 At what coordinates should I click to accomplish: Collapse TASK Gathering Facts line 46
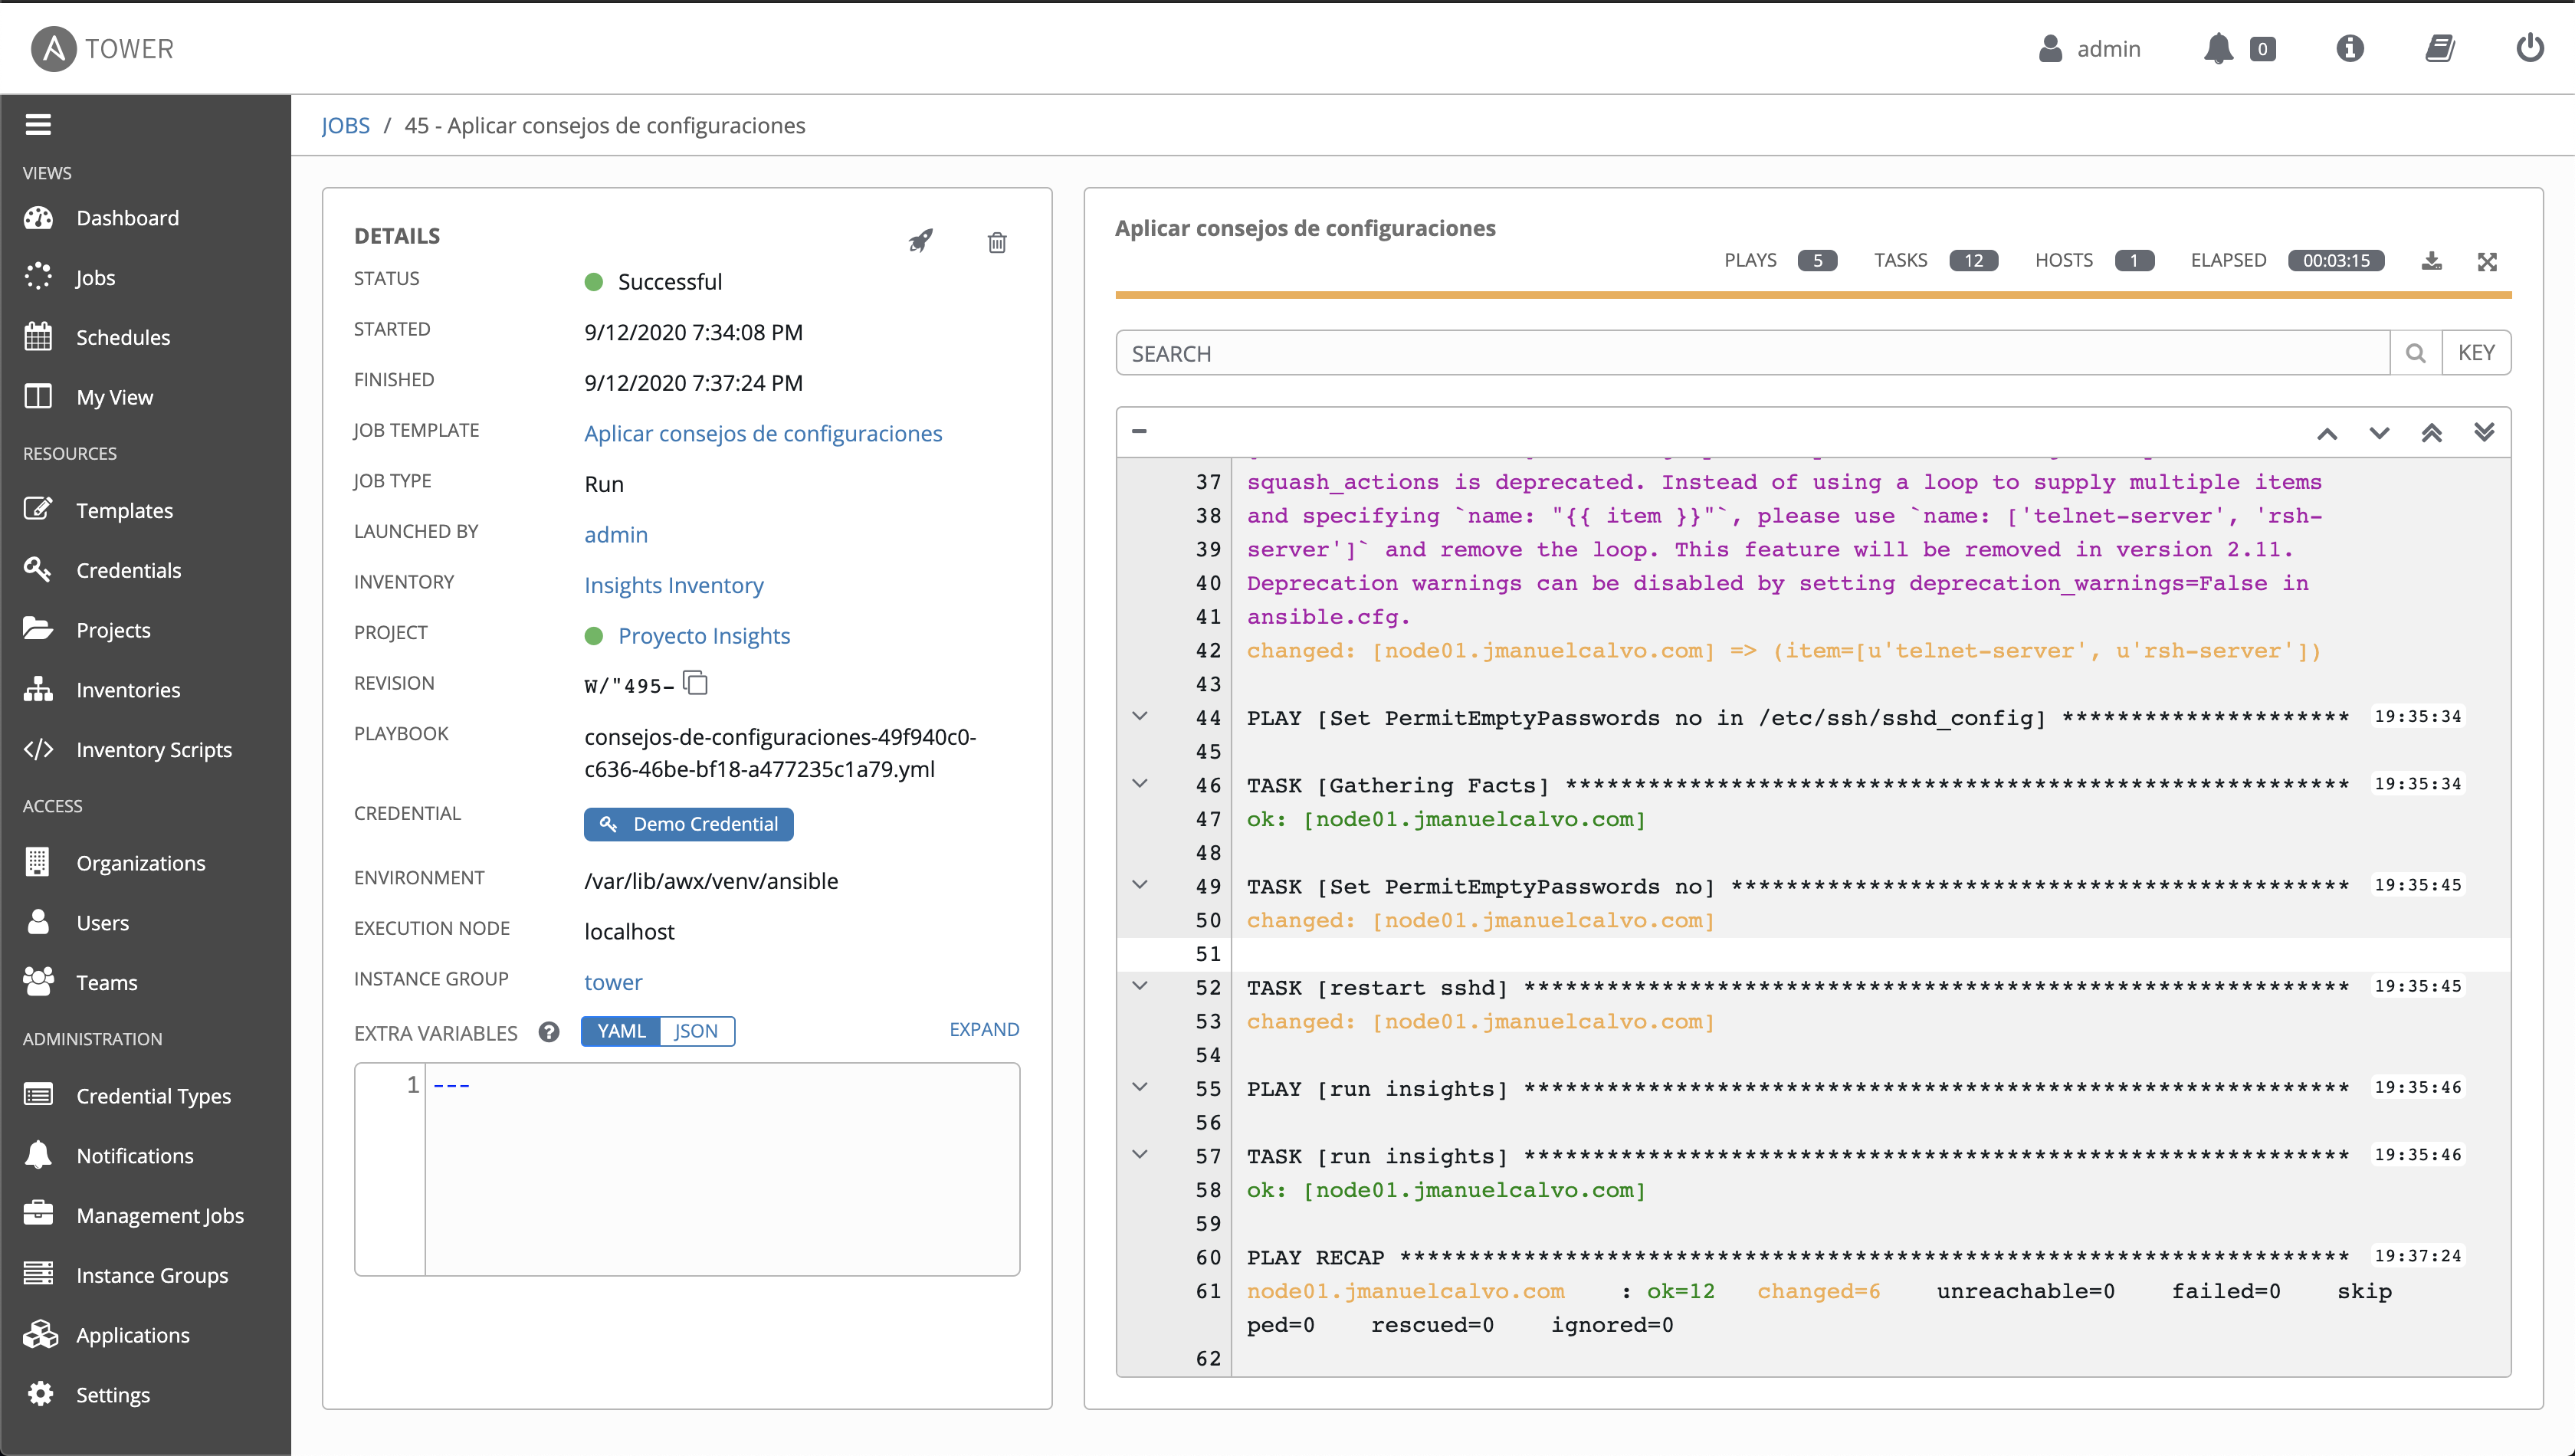1139,783
